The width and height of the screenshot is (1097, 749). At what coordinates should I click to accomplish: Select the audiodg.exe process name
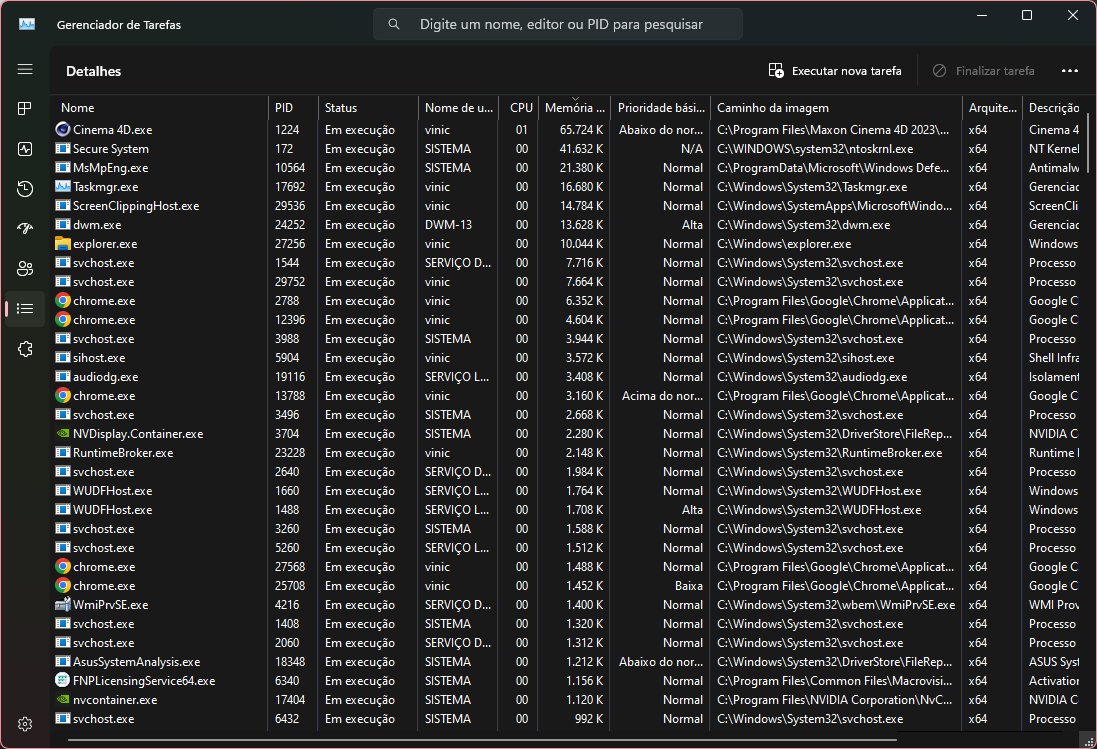pyautogui.click(x=105, y=376)
